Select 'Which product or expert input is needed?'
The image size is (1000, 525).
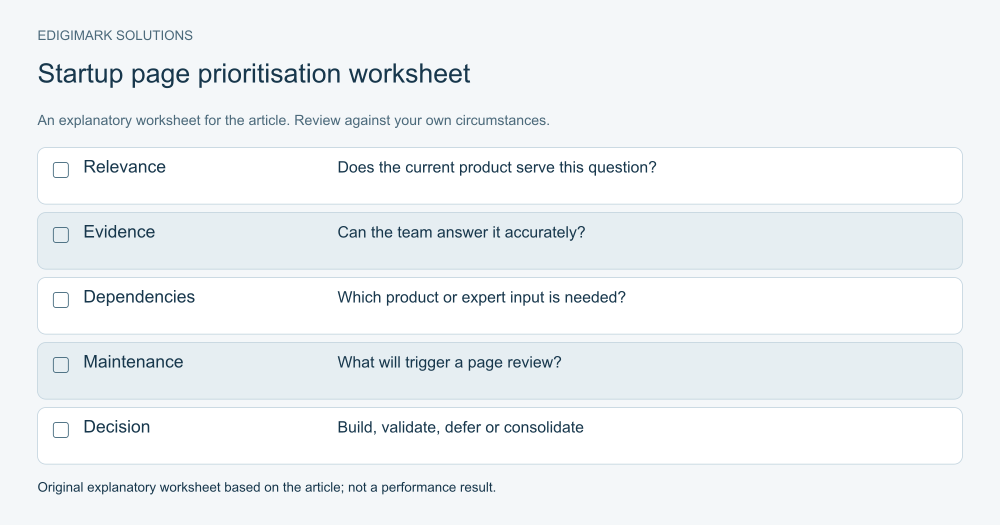tap(482, 298)
